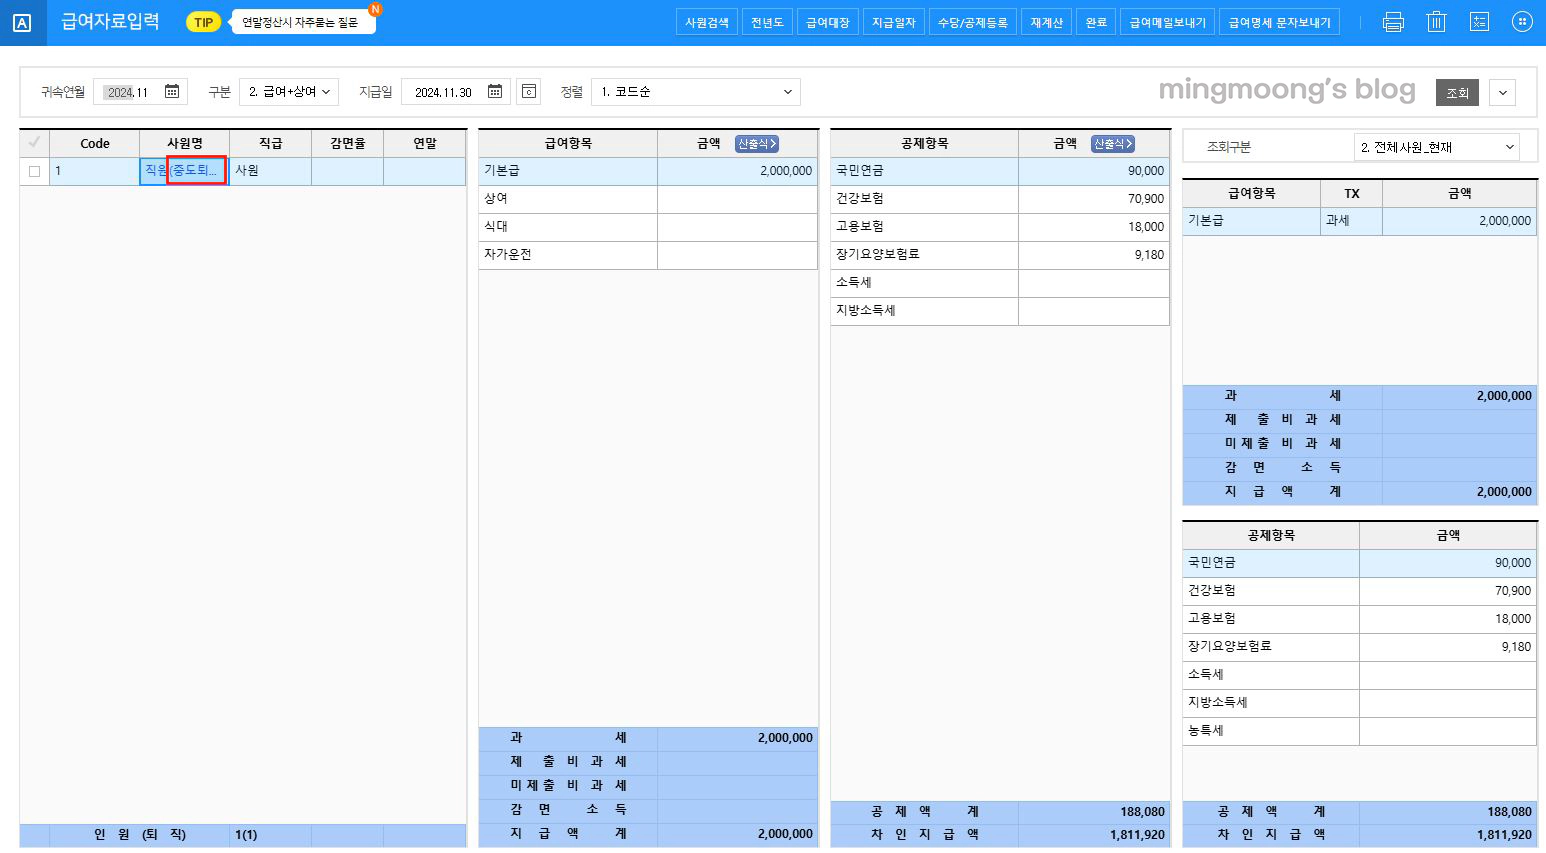Click the printer icon
Screen dimensions: 1546x853
[1393, 22]
